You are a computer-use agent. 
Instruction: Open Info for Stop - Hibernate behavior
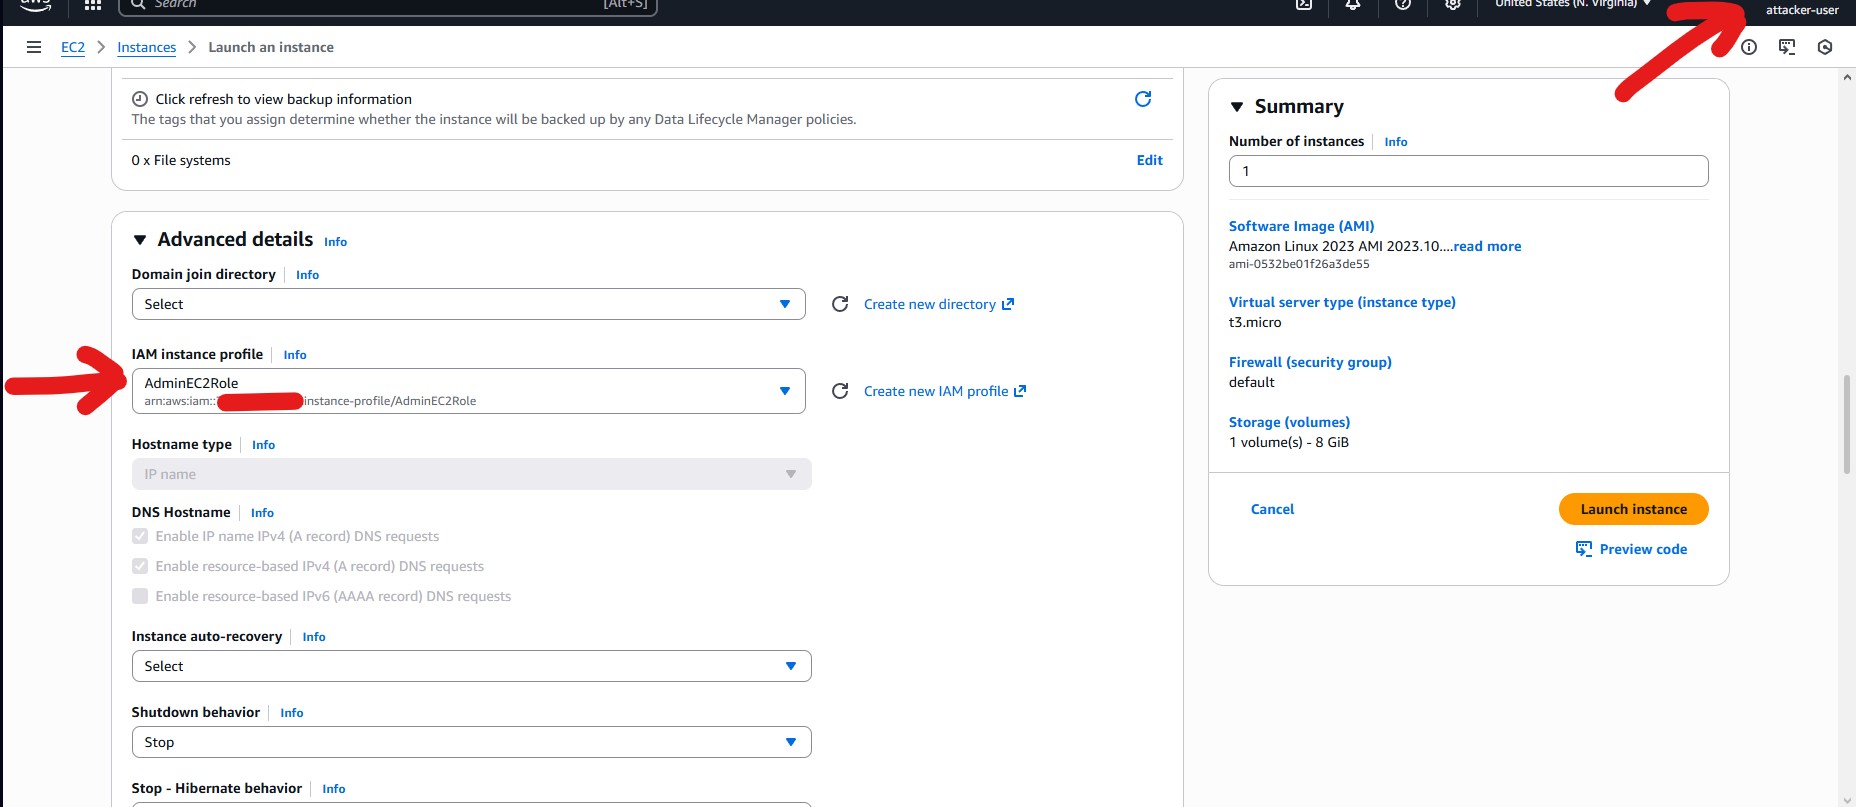[x=333, y=789]
